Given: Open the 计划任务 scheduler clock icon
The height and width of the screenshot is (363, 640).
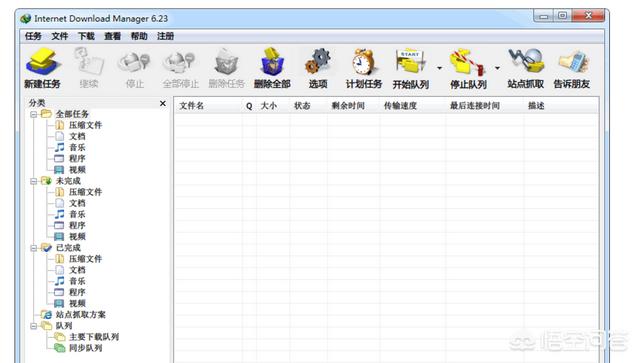Looking at the screenshot, I should click(x=364, y=62).
